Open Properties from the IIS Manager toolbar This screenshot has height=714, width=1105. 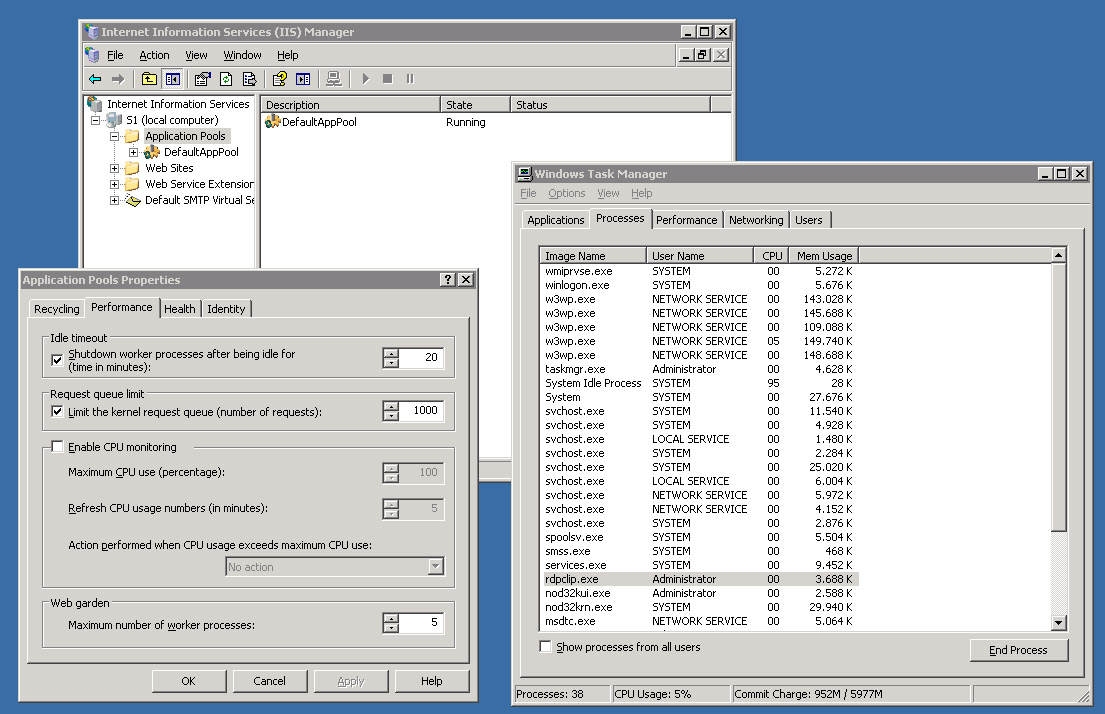pyautogui.click(x=203, y=79)
